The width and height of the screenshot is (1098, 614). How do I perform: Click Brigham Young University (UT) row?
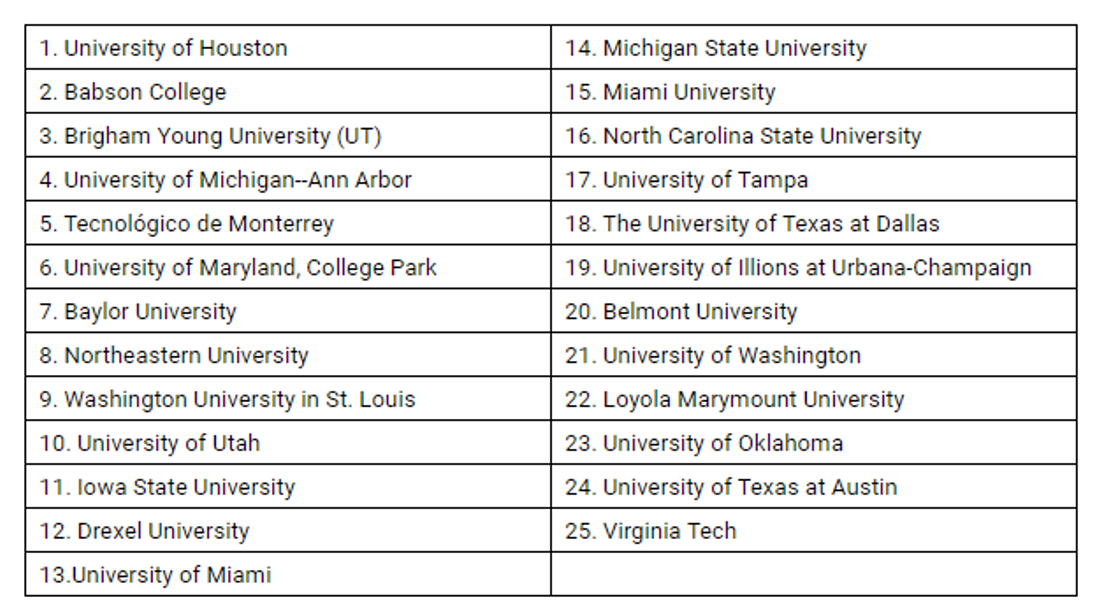tap(210, 136)
